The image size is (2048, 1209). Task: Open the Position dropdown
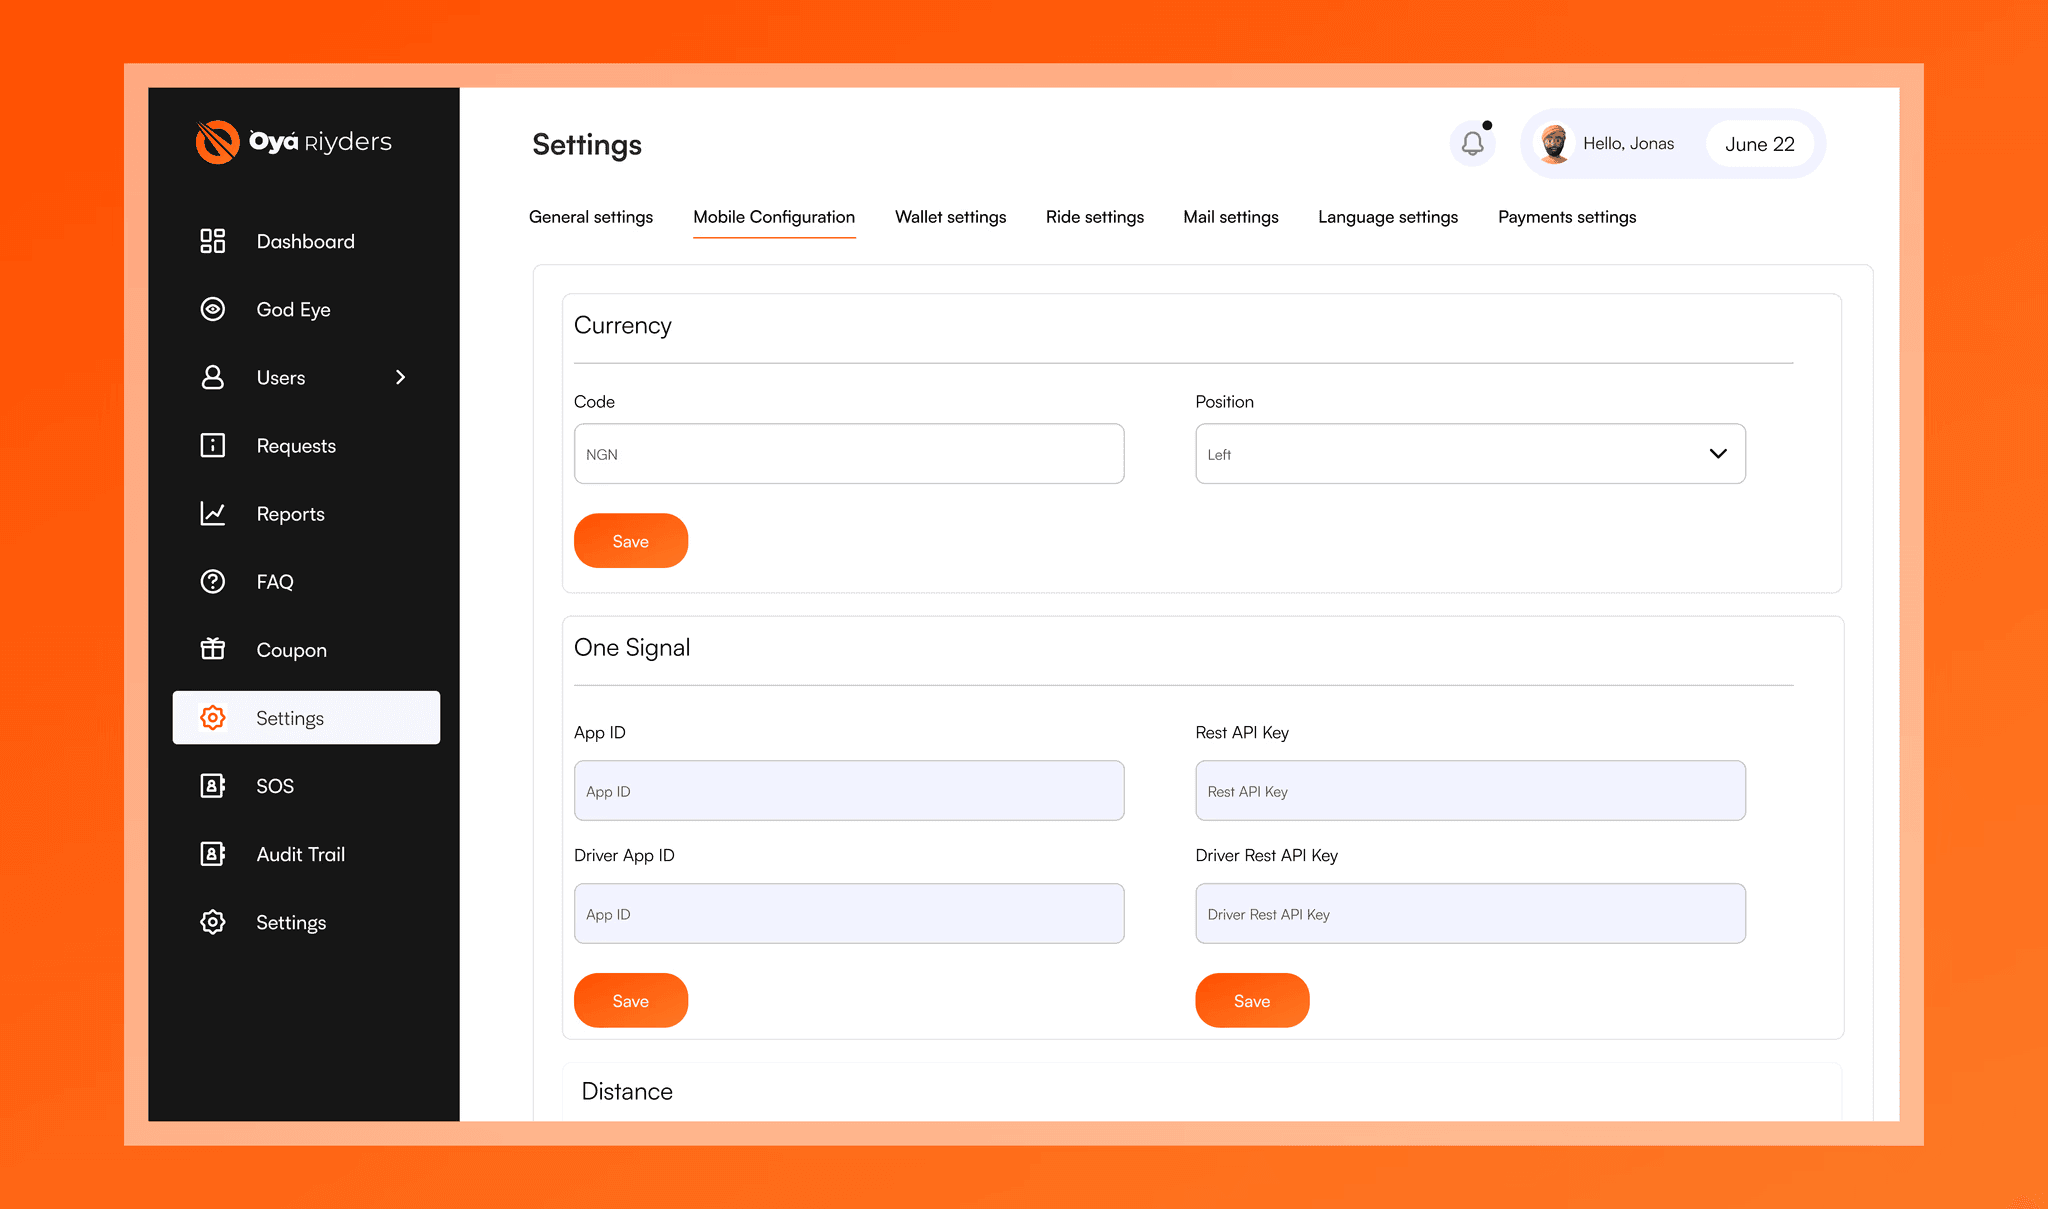point(1470,454)
